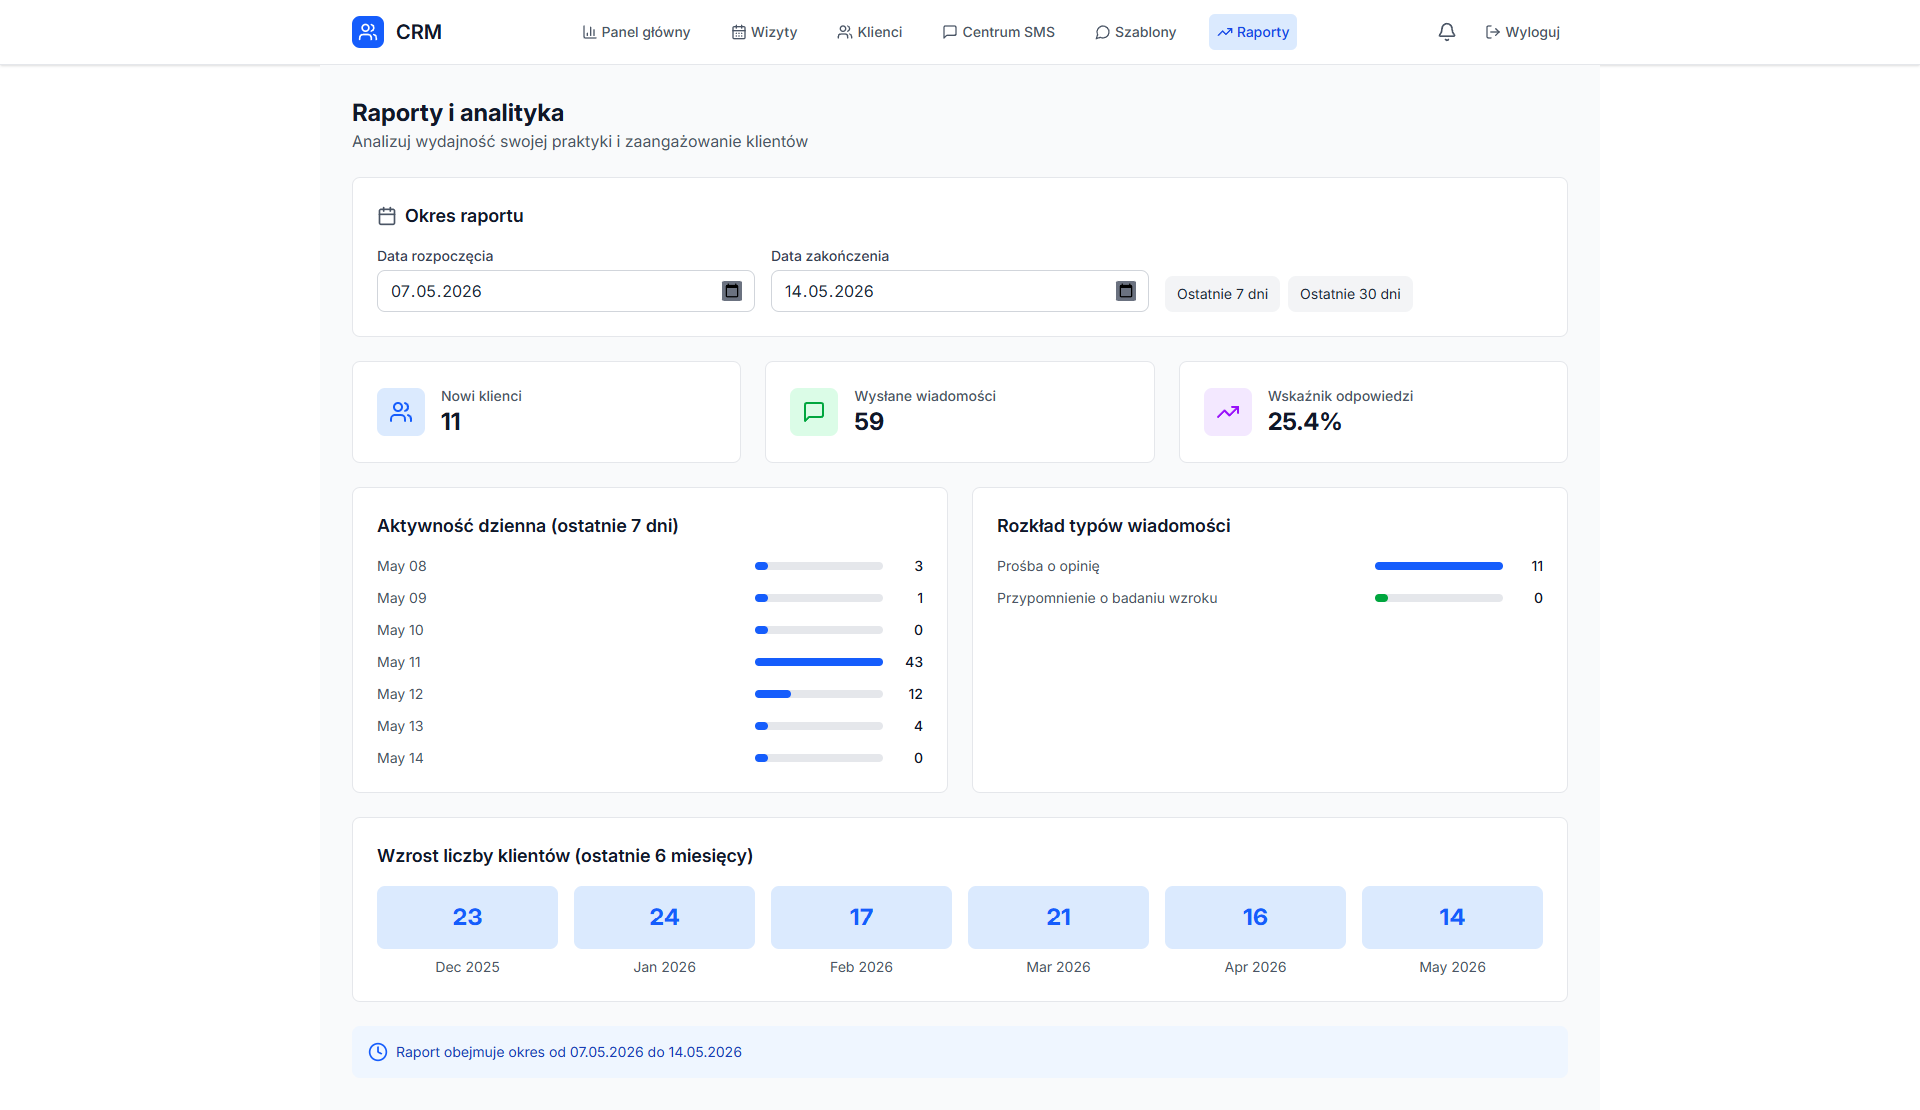
Task: Click the Jan 2026 tile showing 24
Action: pos(664,917)
